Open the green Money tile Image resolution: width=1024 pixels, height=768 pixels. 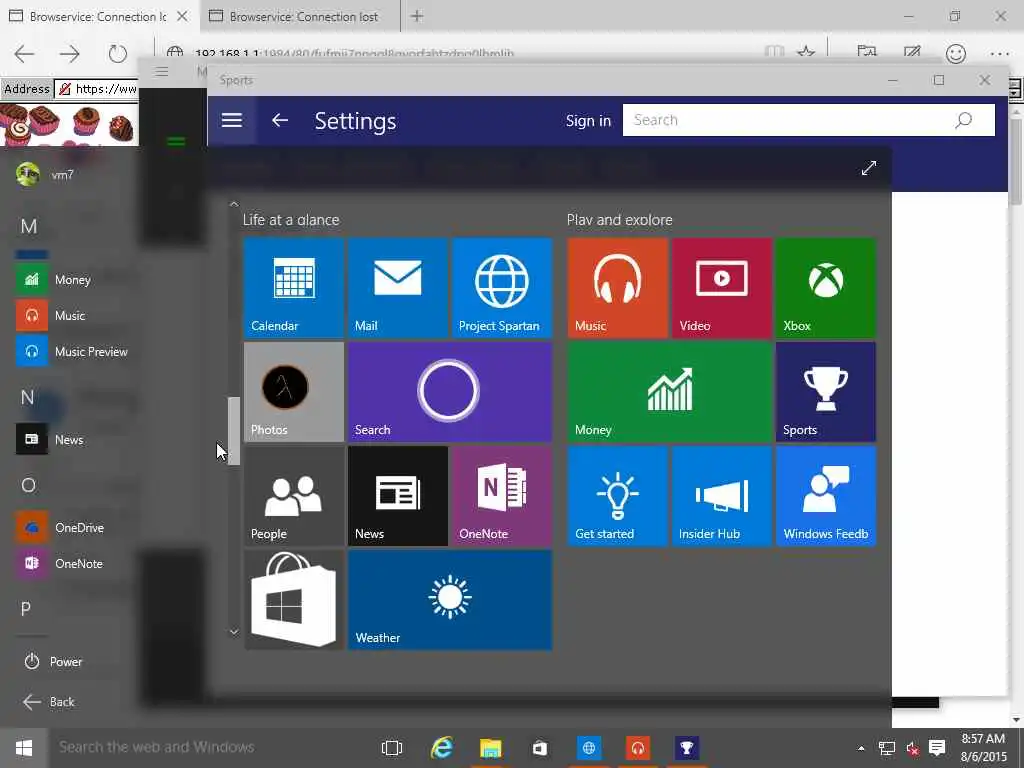tap(670, 392)
